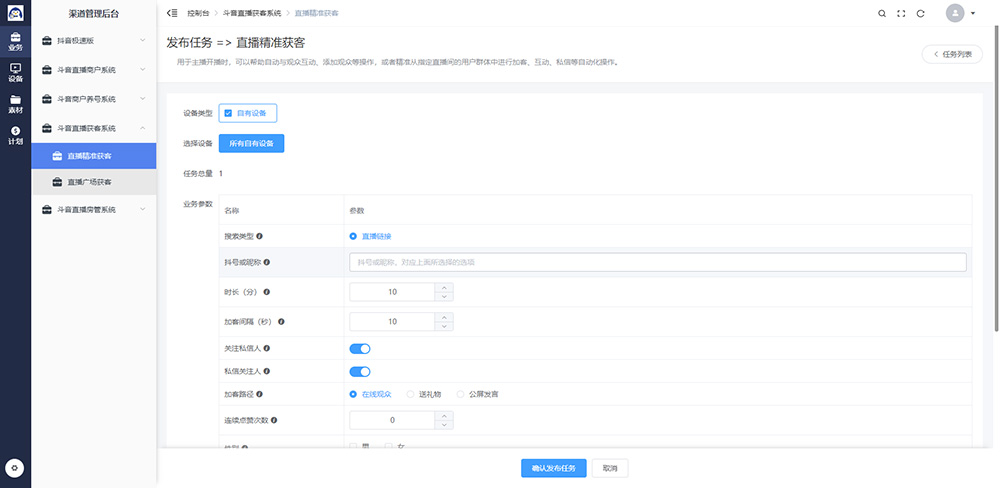Click the 抖号或昵称 input field
1000x488 pixels.
tap(657, 262)
